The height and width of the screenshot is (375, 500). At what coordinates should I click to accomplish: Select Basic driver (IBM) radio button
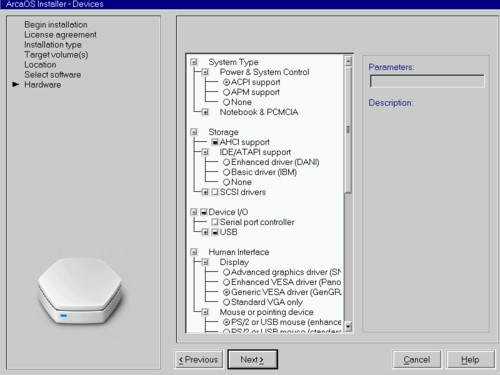tap(226, 172)
